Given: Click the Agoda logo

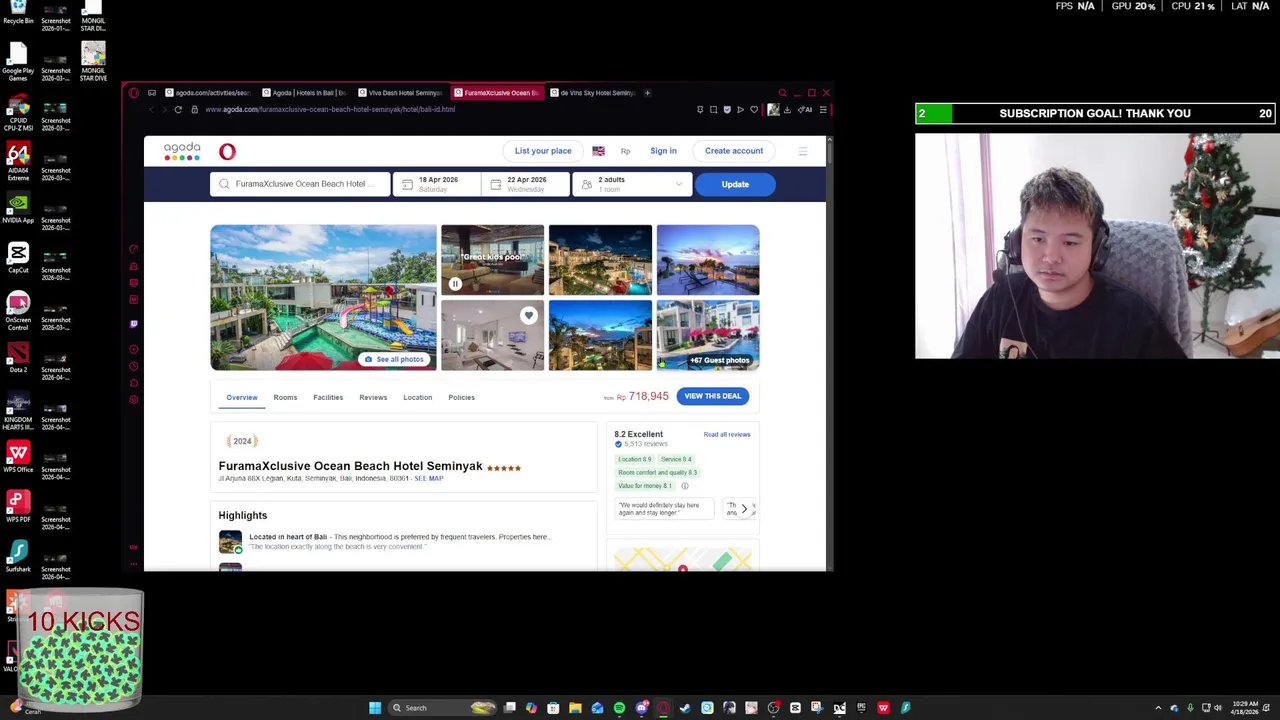Looking at the screenshot, I should click(x=182, y=151).
